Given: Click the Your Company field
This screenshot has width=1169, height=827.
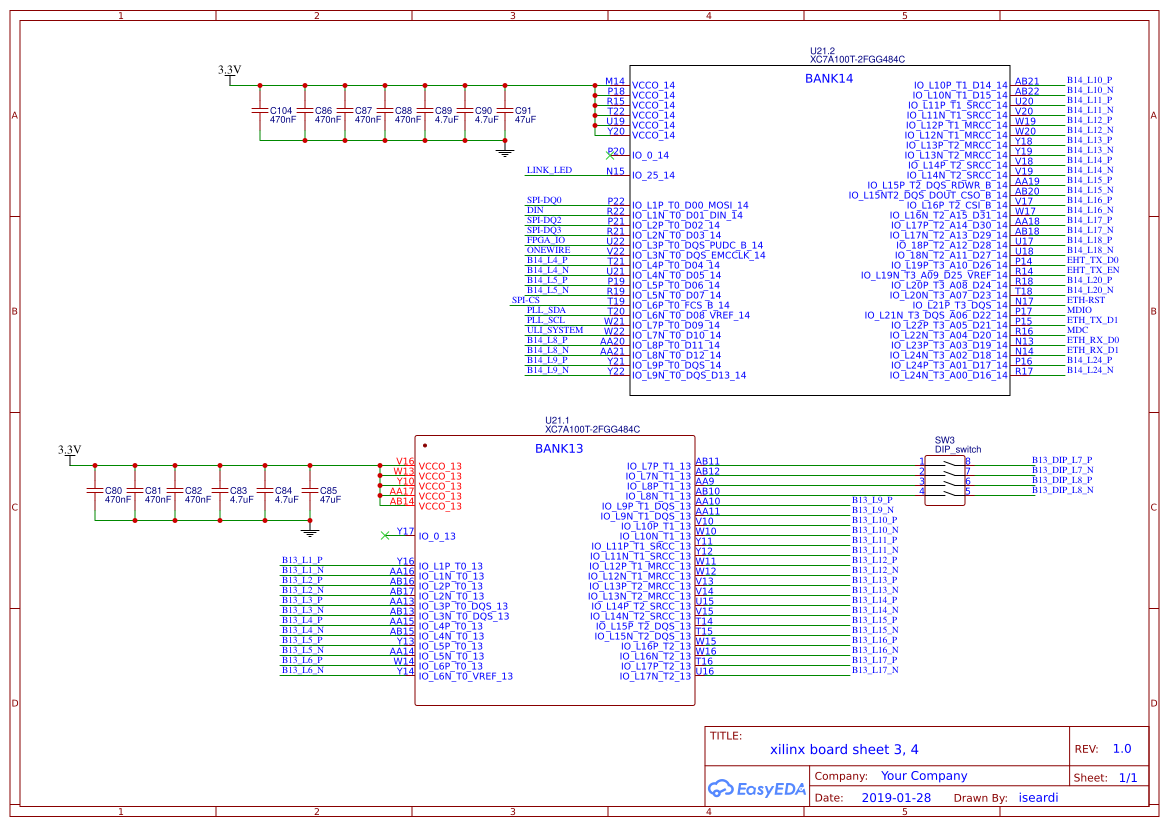Looking at the screenshot, I should pos(924,776).
